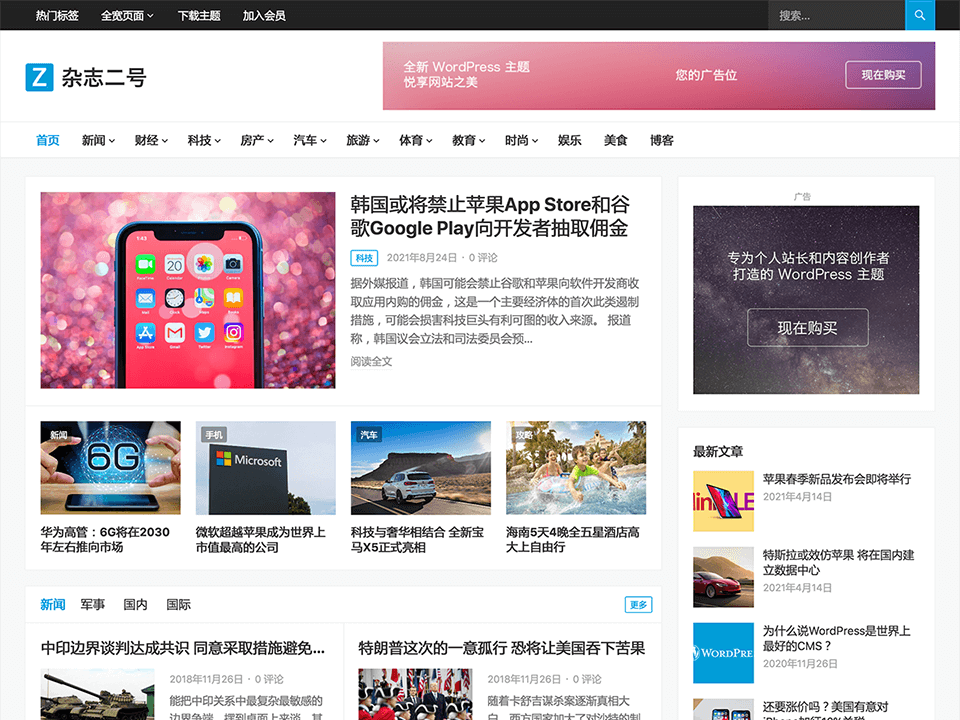Click the blue Z site logo
960x720 pixels.
tap(39, 77)
